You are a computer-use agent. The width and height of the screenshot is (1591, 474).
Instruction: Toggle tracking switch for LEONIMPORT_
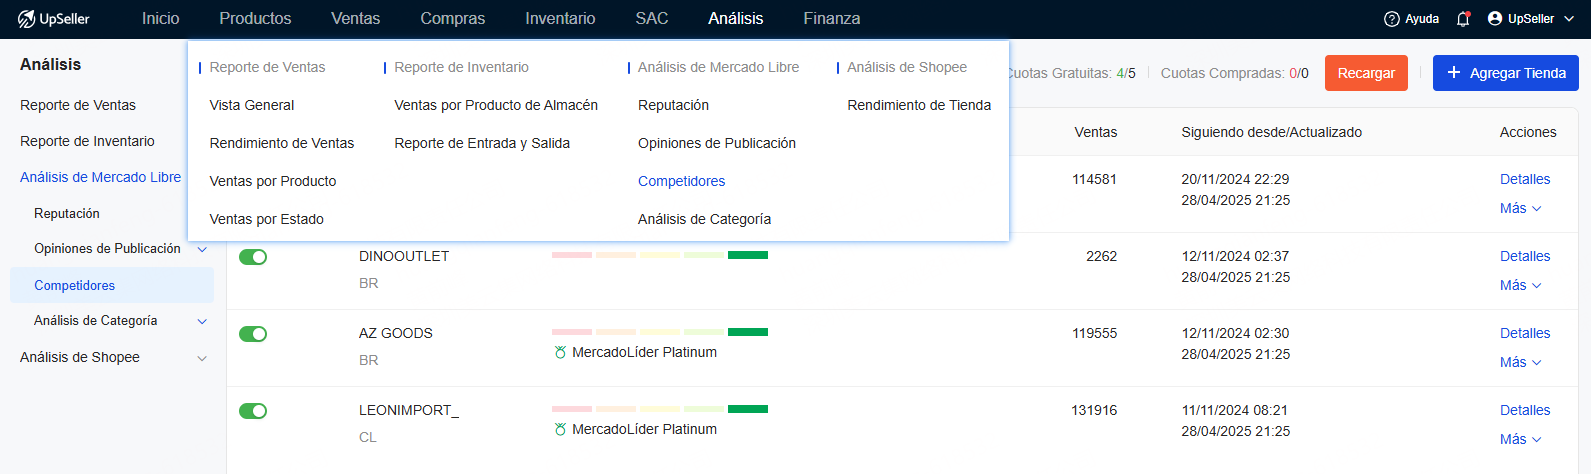click(x=253, y=411)
